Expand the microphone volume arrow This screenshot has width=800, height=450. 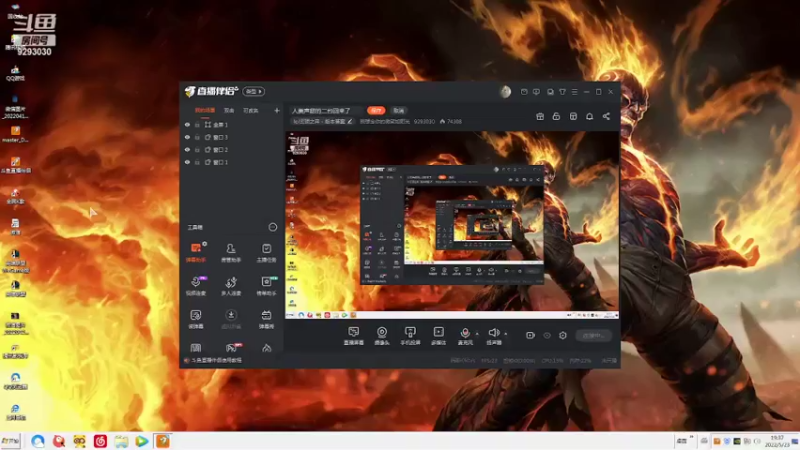[477, 334]
